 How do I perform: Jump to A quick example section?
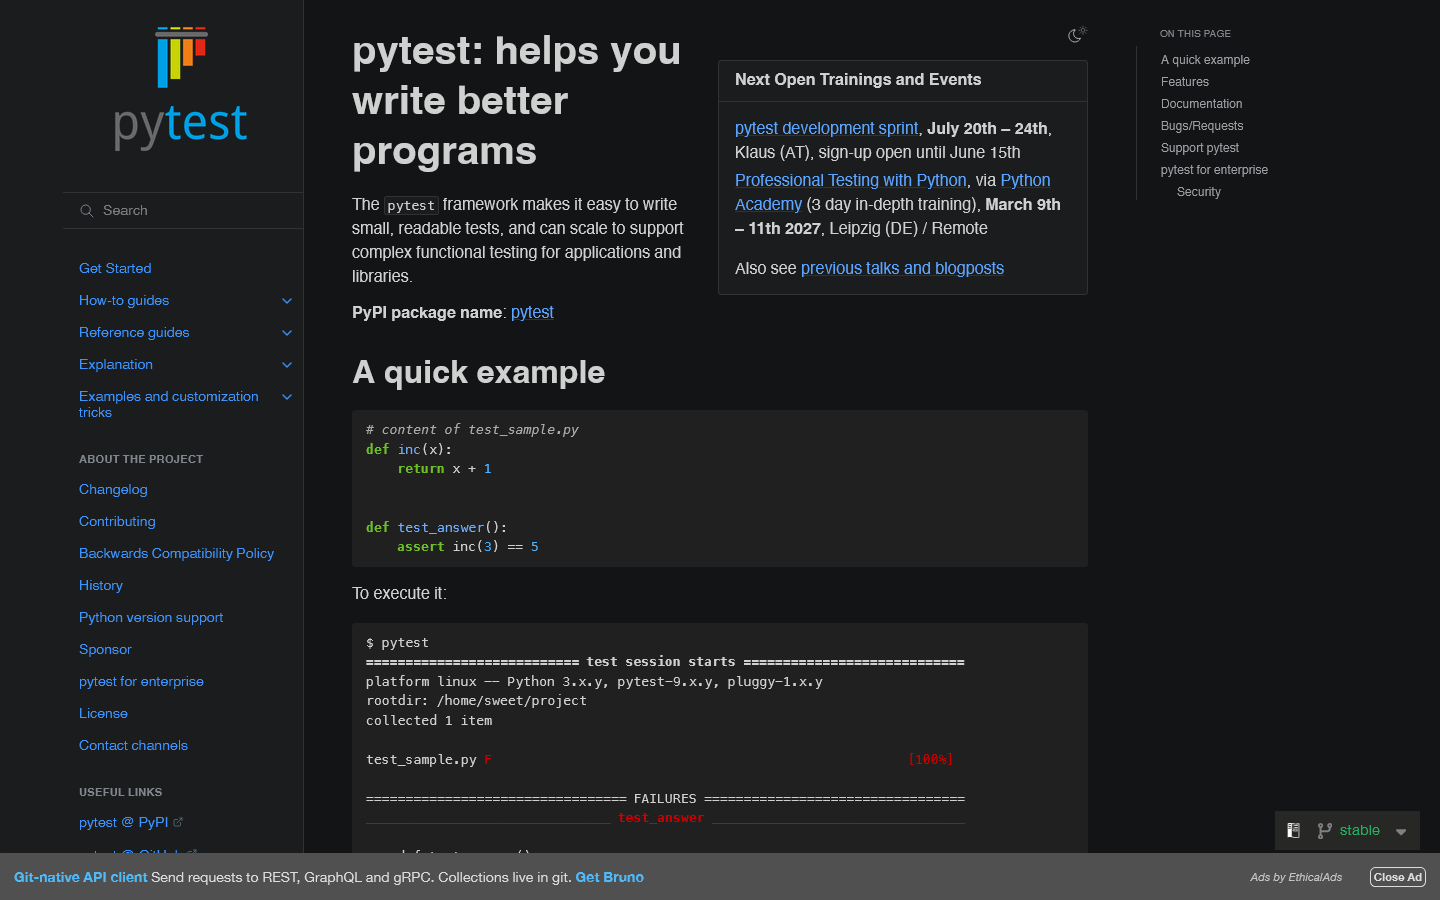(x=1205, y=60)
